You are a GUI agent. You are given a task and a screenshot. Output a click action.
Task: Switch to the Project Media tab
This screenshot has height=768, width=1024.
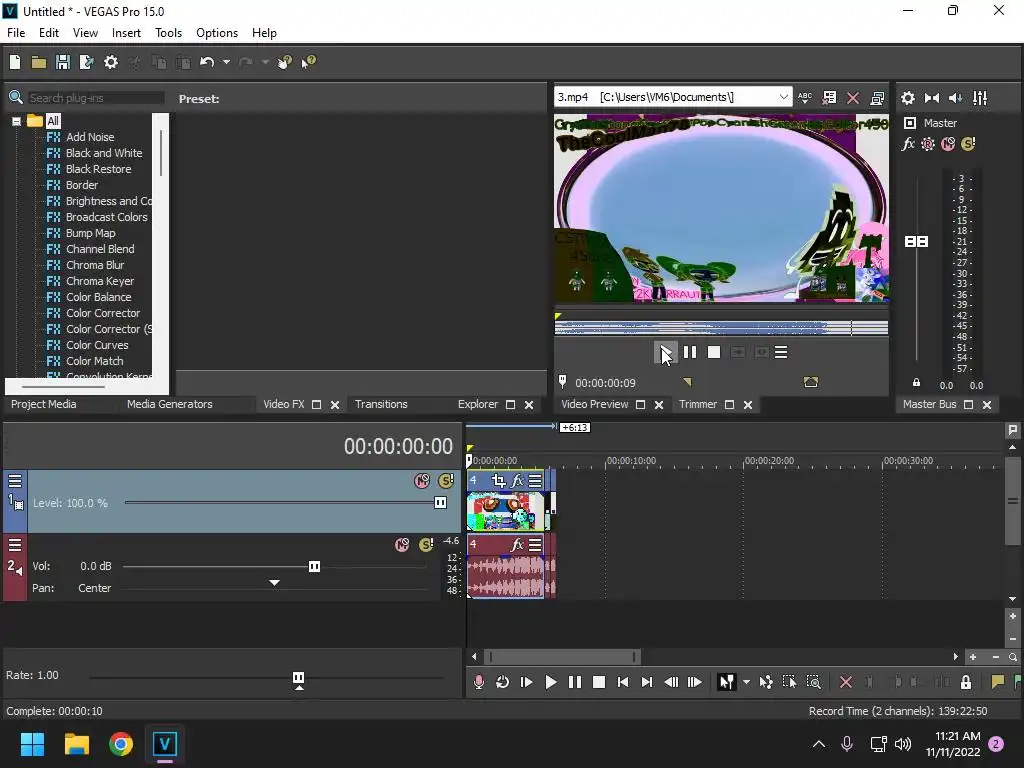(43, 404)
